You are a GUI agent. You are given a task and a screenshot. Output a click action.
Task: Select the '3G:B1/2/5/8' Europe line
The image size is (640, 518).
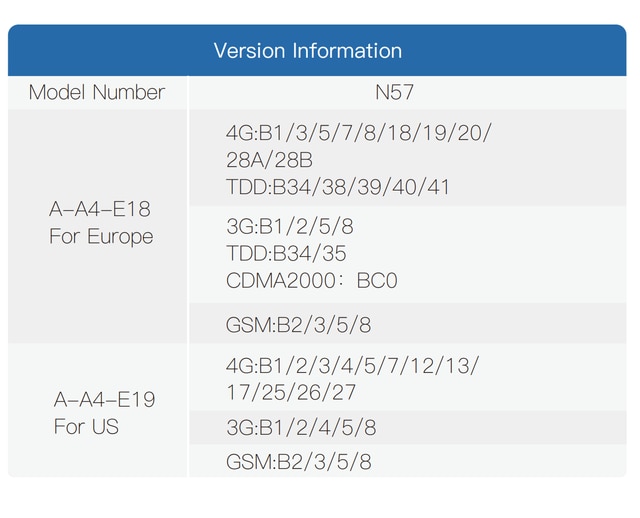click(x=290, y=227)
